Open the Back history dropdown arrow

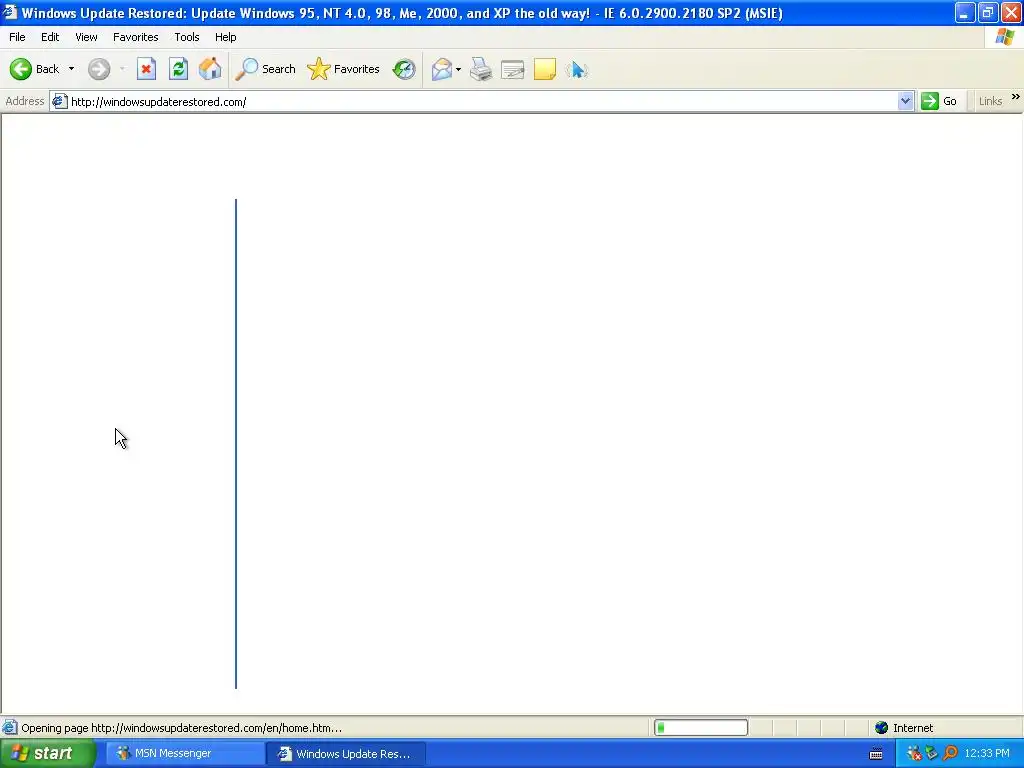coord(71,69)
